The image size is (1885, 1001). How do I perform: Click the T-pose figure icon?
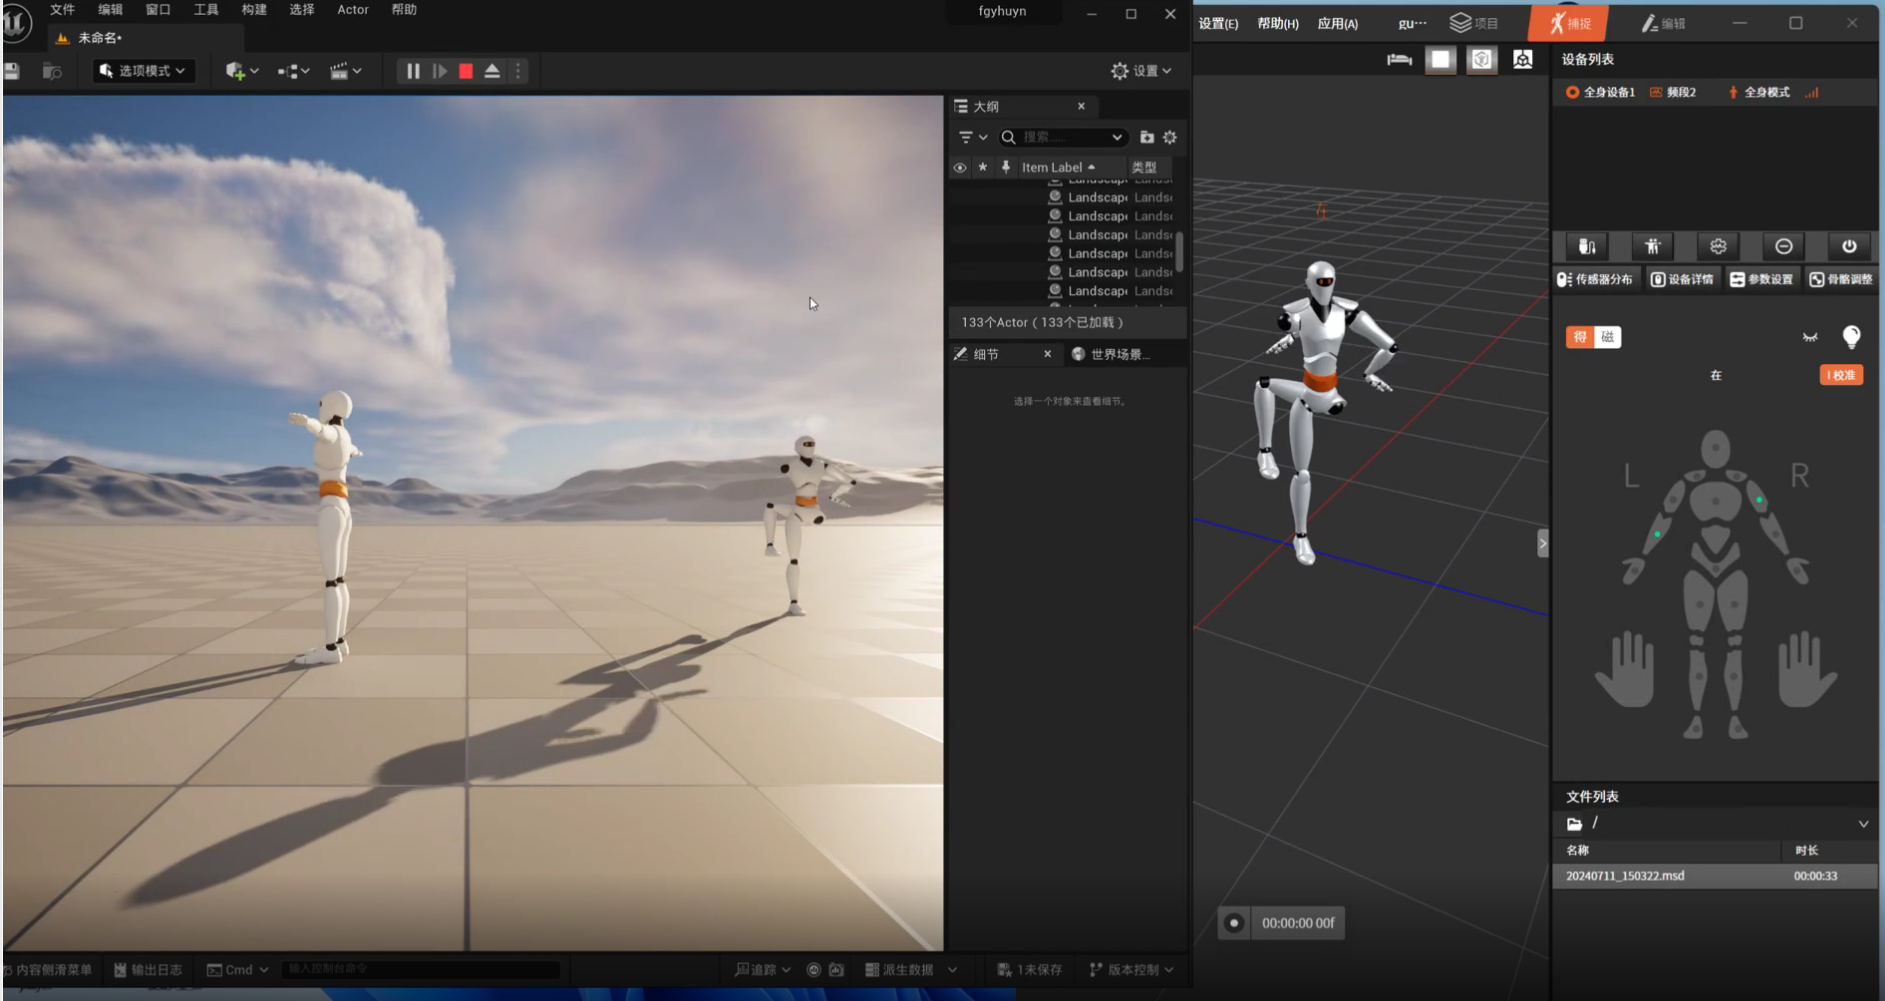pyautogui.click(x=1652, y=246)
